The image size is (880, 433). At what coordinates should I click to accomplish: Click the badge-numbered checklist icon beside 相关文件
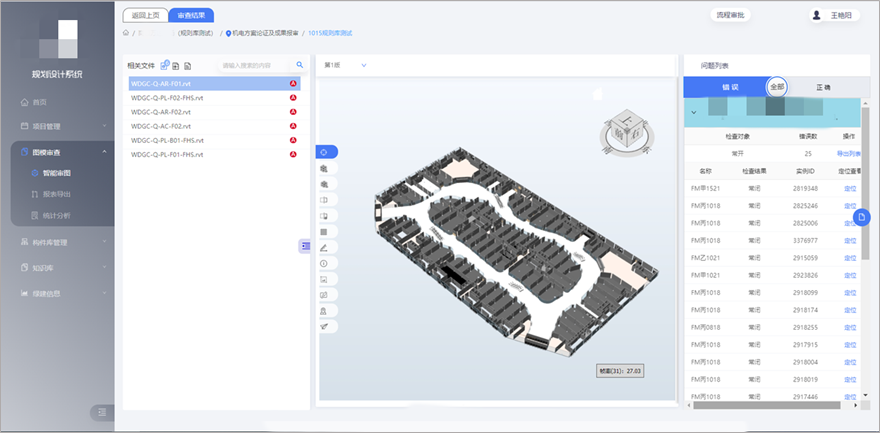click(x=164, y=65)
